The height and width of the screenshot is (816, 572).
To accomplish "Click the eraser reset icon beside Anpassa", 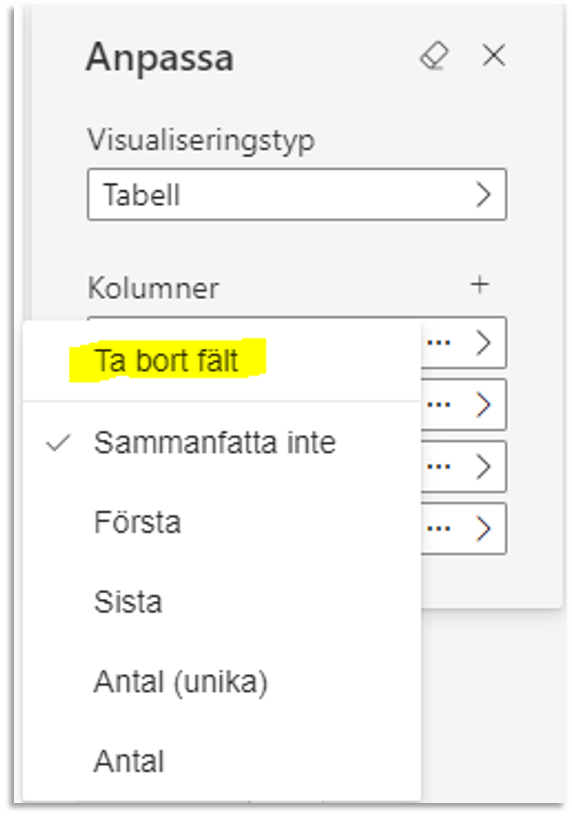I will [434, 56].
